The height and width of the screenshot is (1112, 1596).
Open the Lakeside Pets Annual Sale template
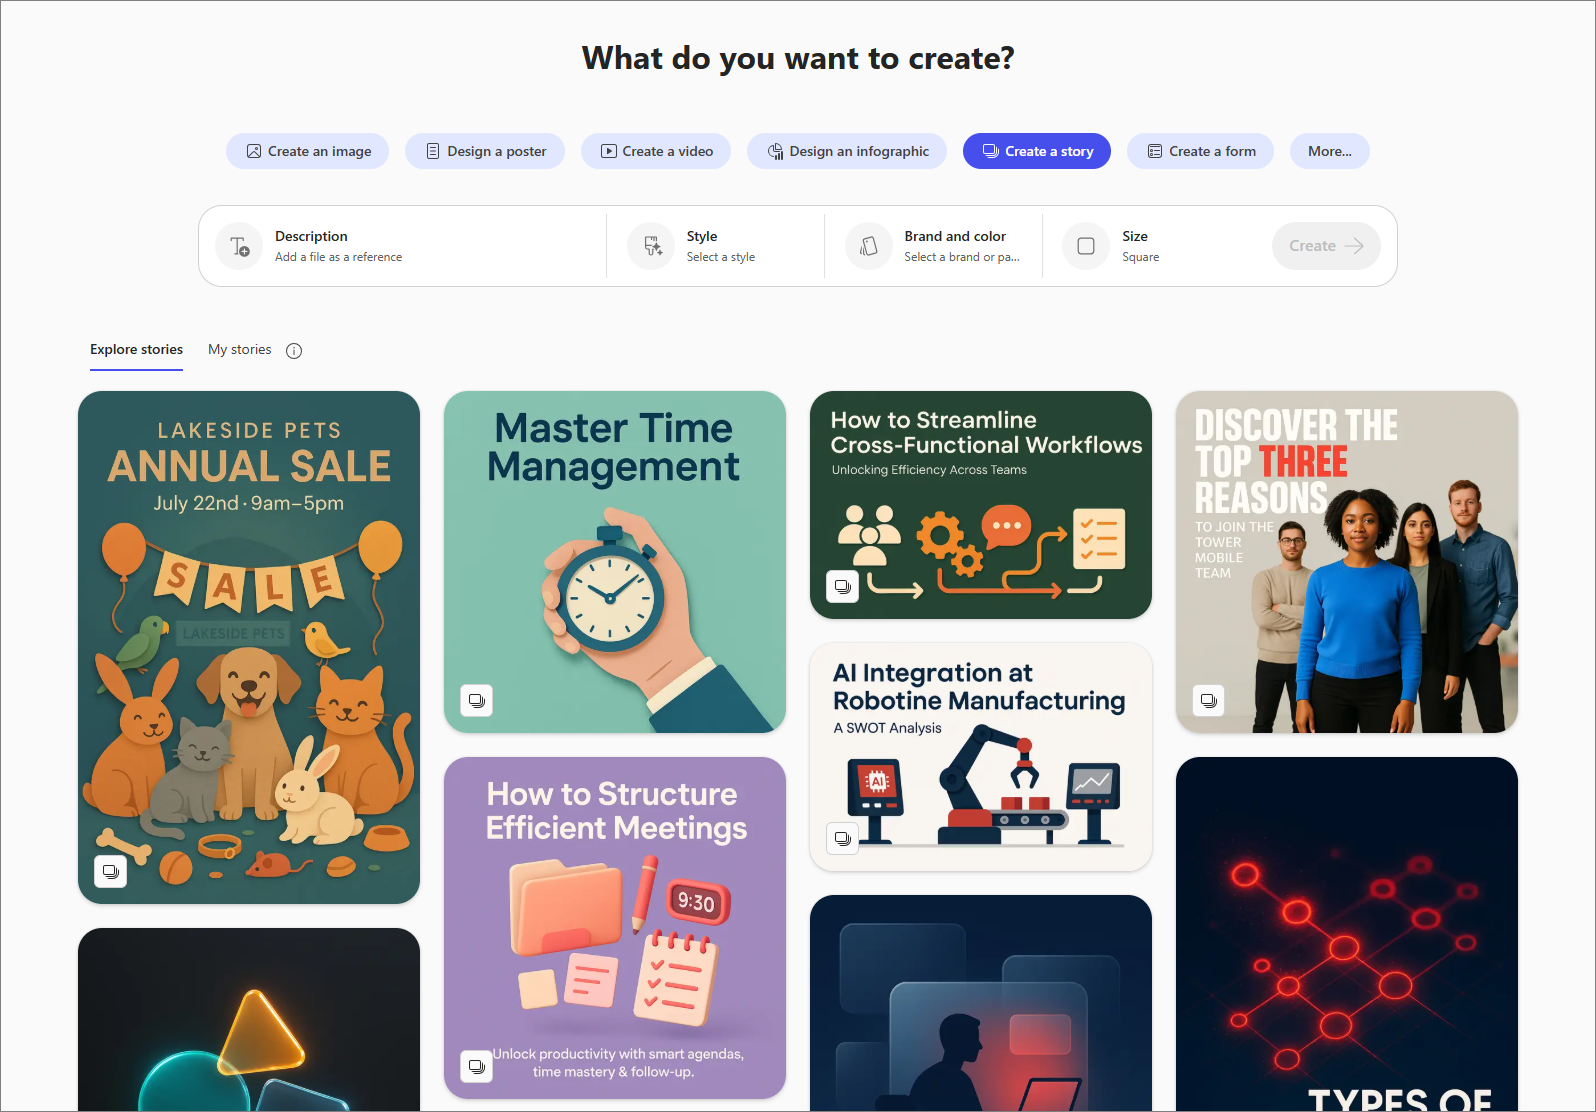click(x=249, y=647)
